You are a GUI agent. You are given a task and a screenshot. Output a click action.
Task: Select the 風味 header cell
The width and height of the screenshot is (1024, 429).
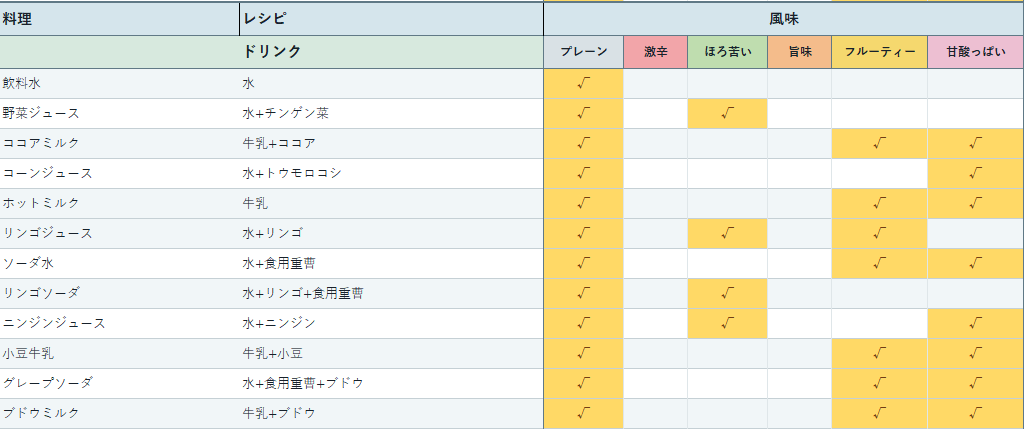[x=784, y=19]
